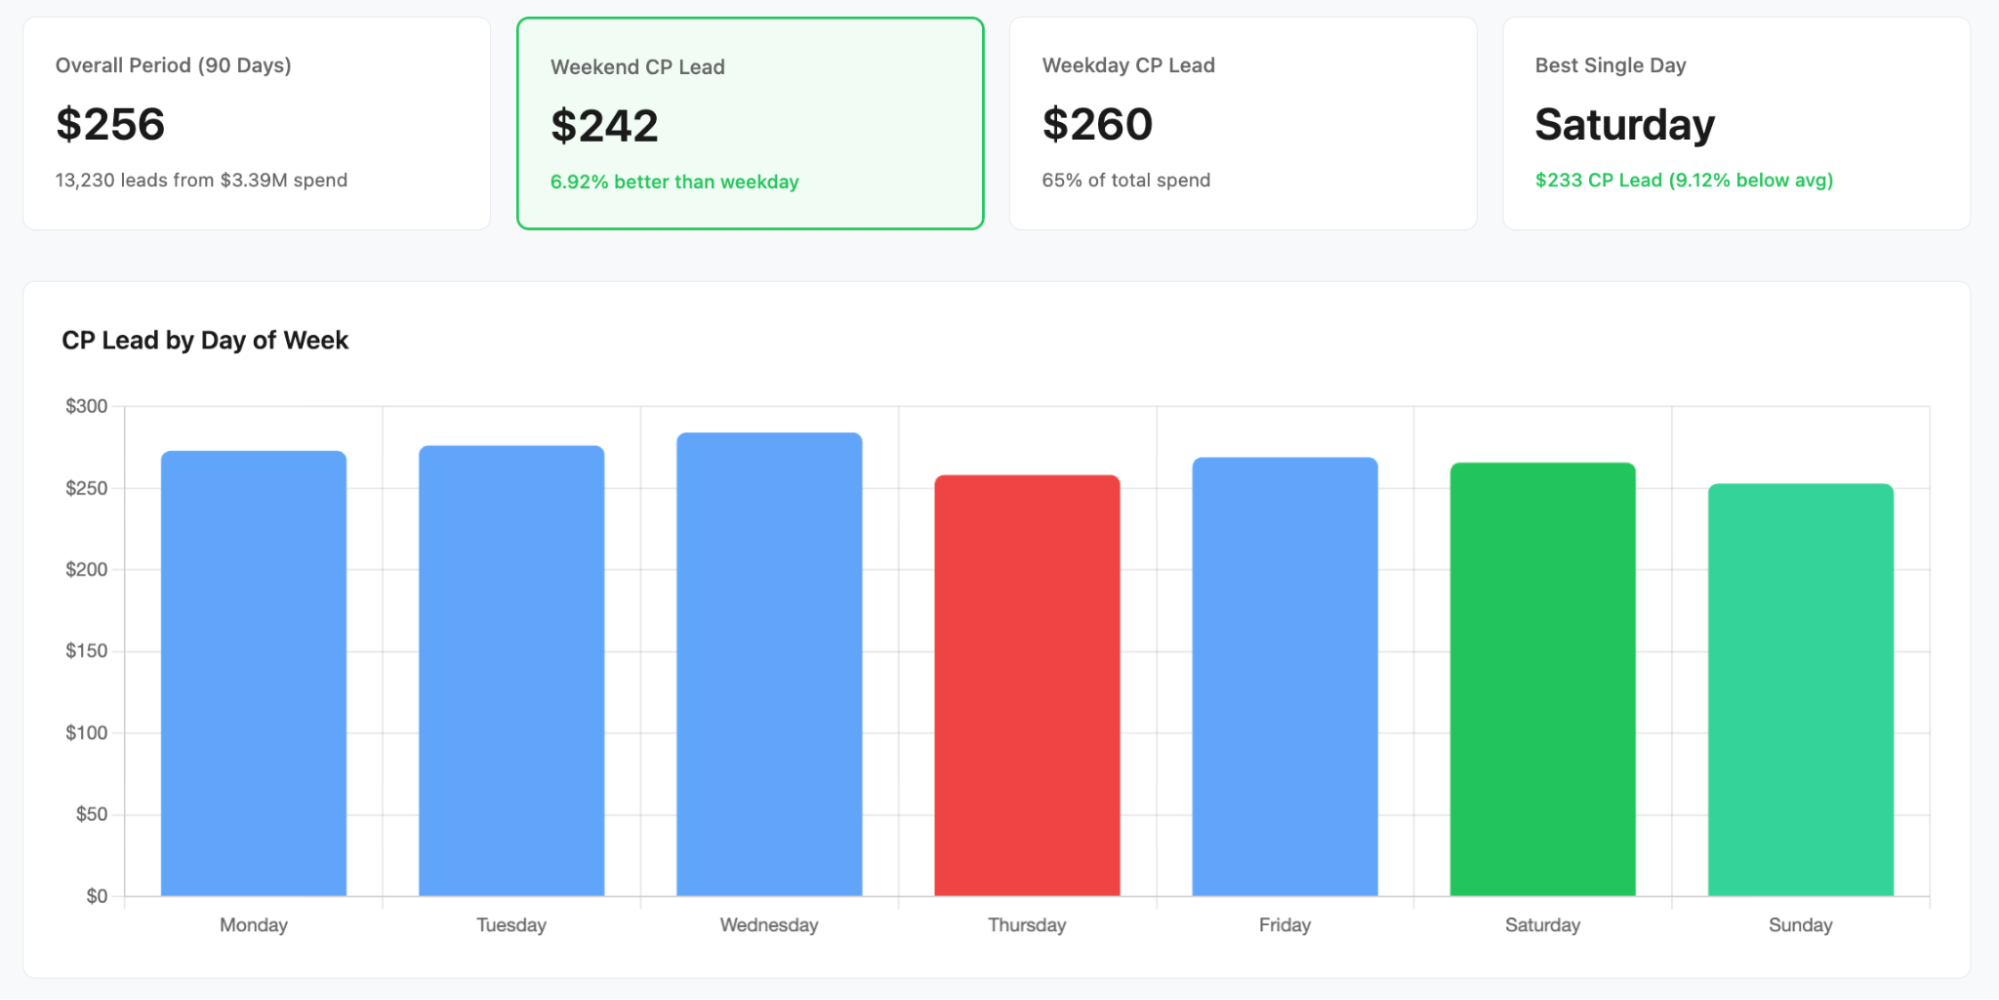Click the "13,230 leads from $3.39M spend" text
This screenshot has width=1999, height=1000.
(x=201, y=180)
